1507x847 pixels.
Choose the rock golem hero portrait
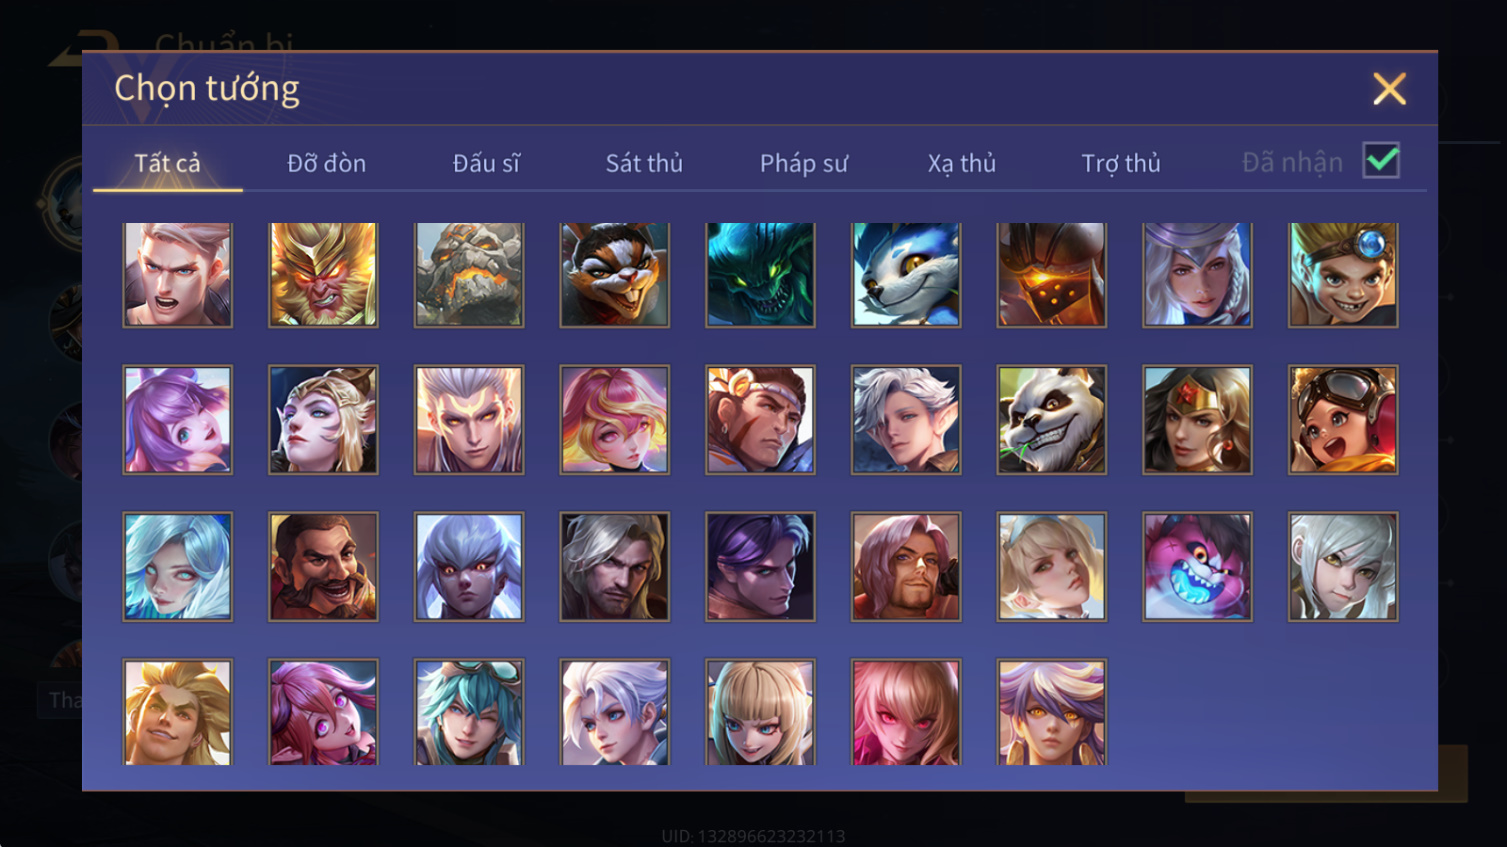469,274
